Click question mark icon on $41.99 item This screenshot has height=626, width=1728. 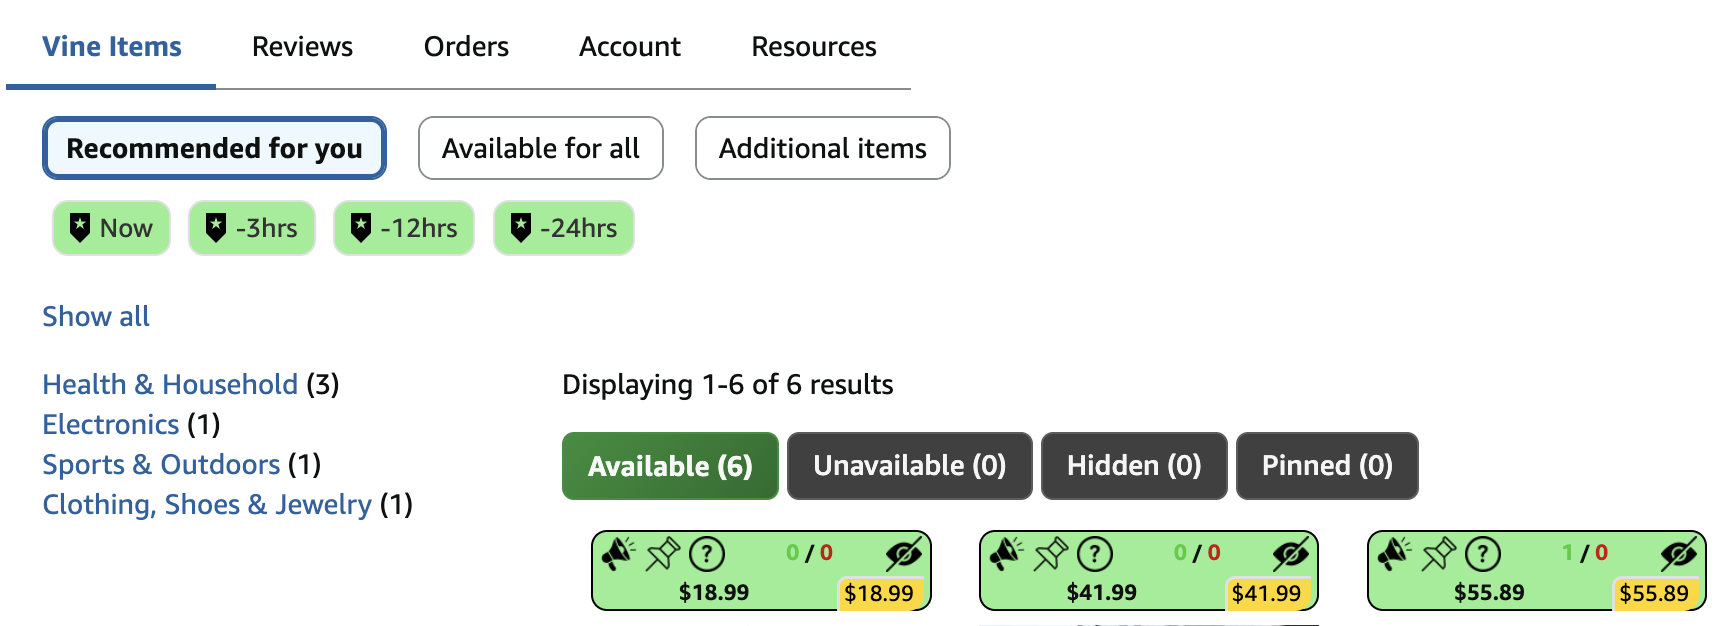tap(1095, 553)
